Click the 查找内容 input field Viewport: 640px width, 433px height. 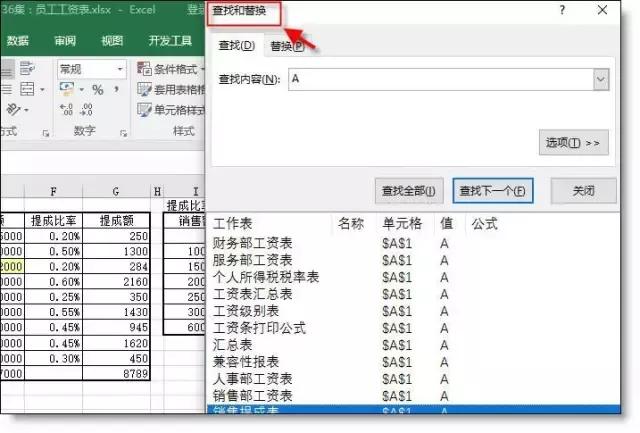(441, 79)
